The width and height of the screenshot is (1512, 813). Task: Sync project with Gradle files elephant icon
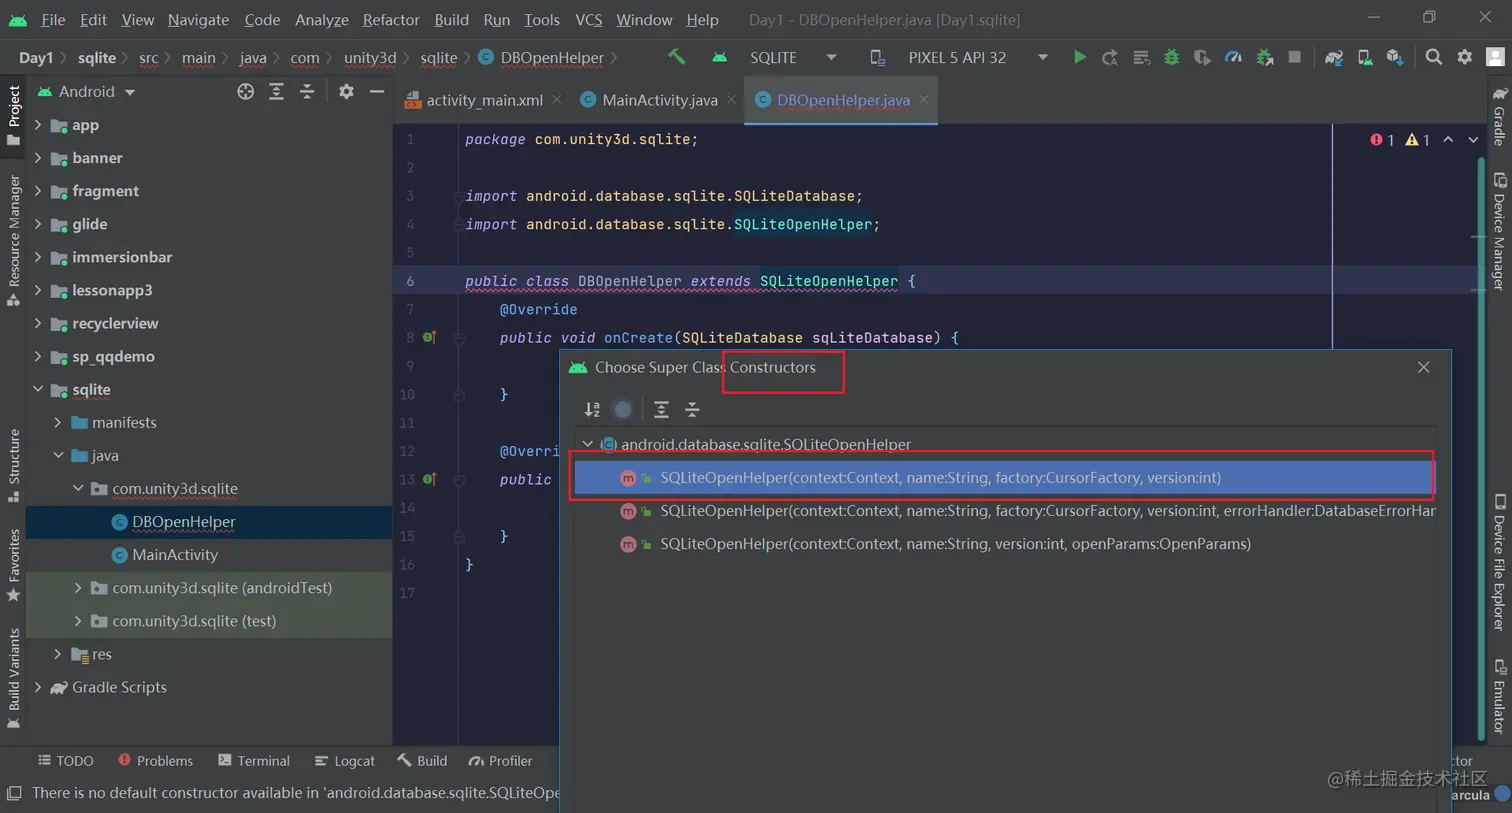pos(1334,57)
